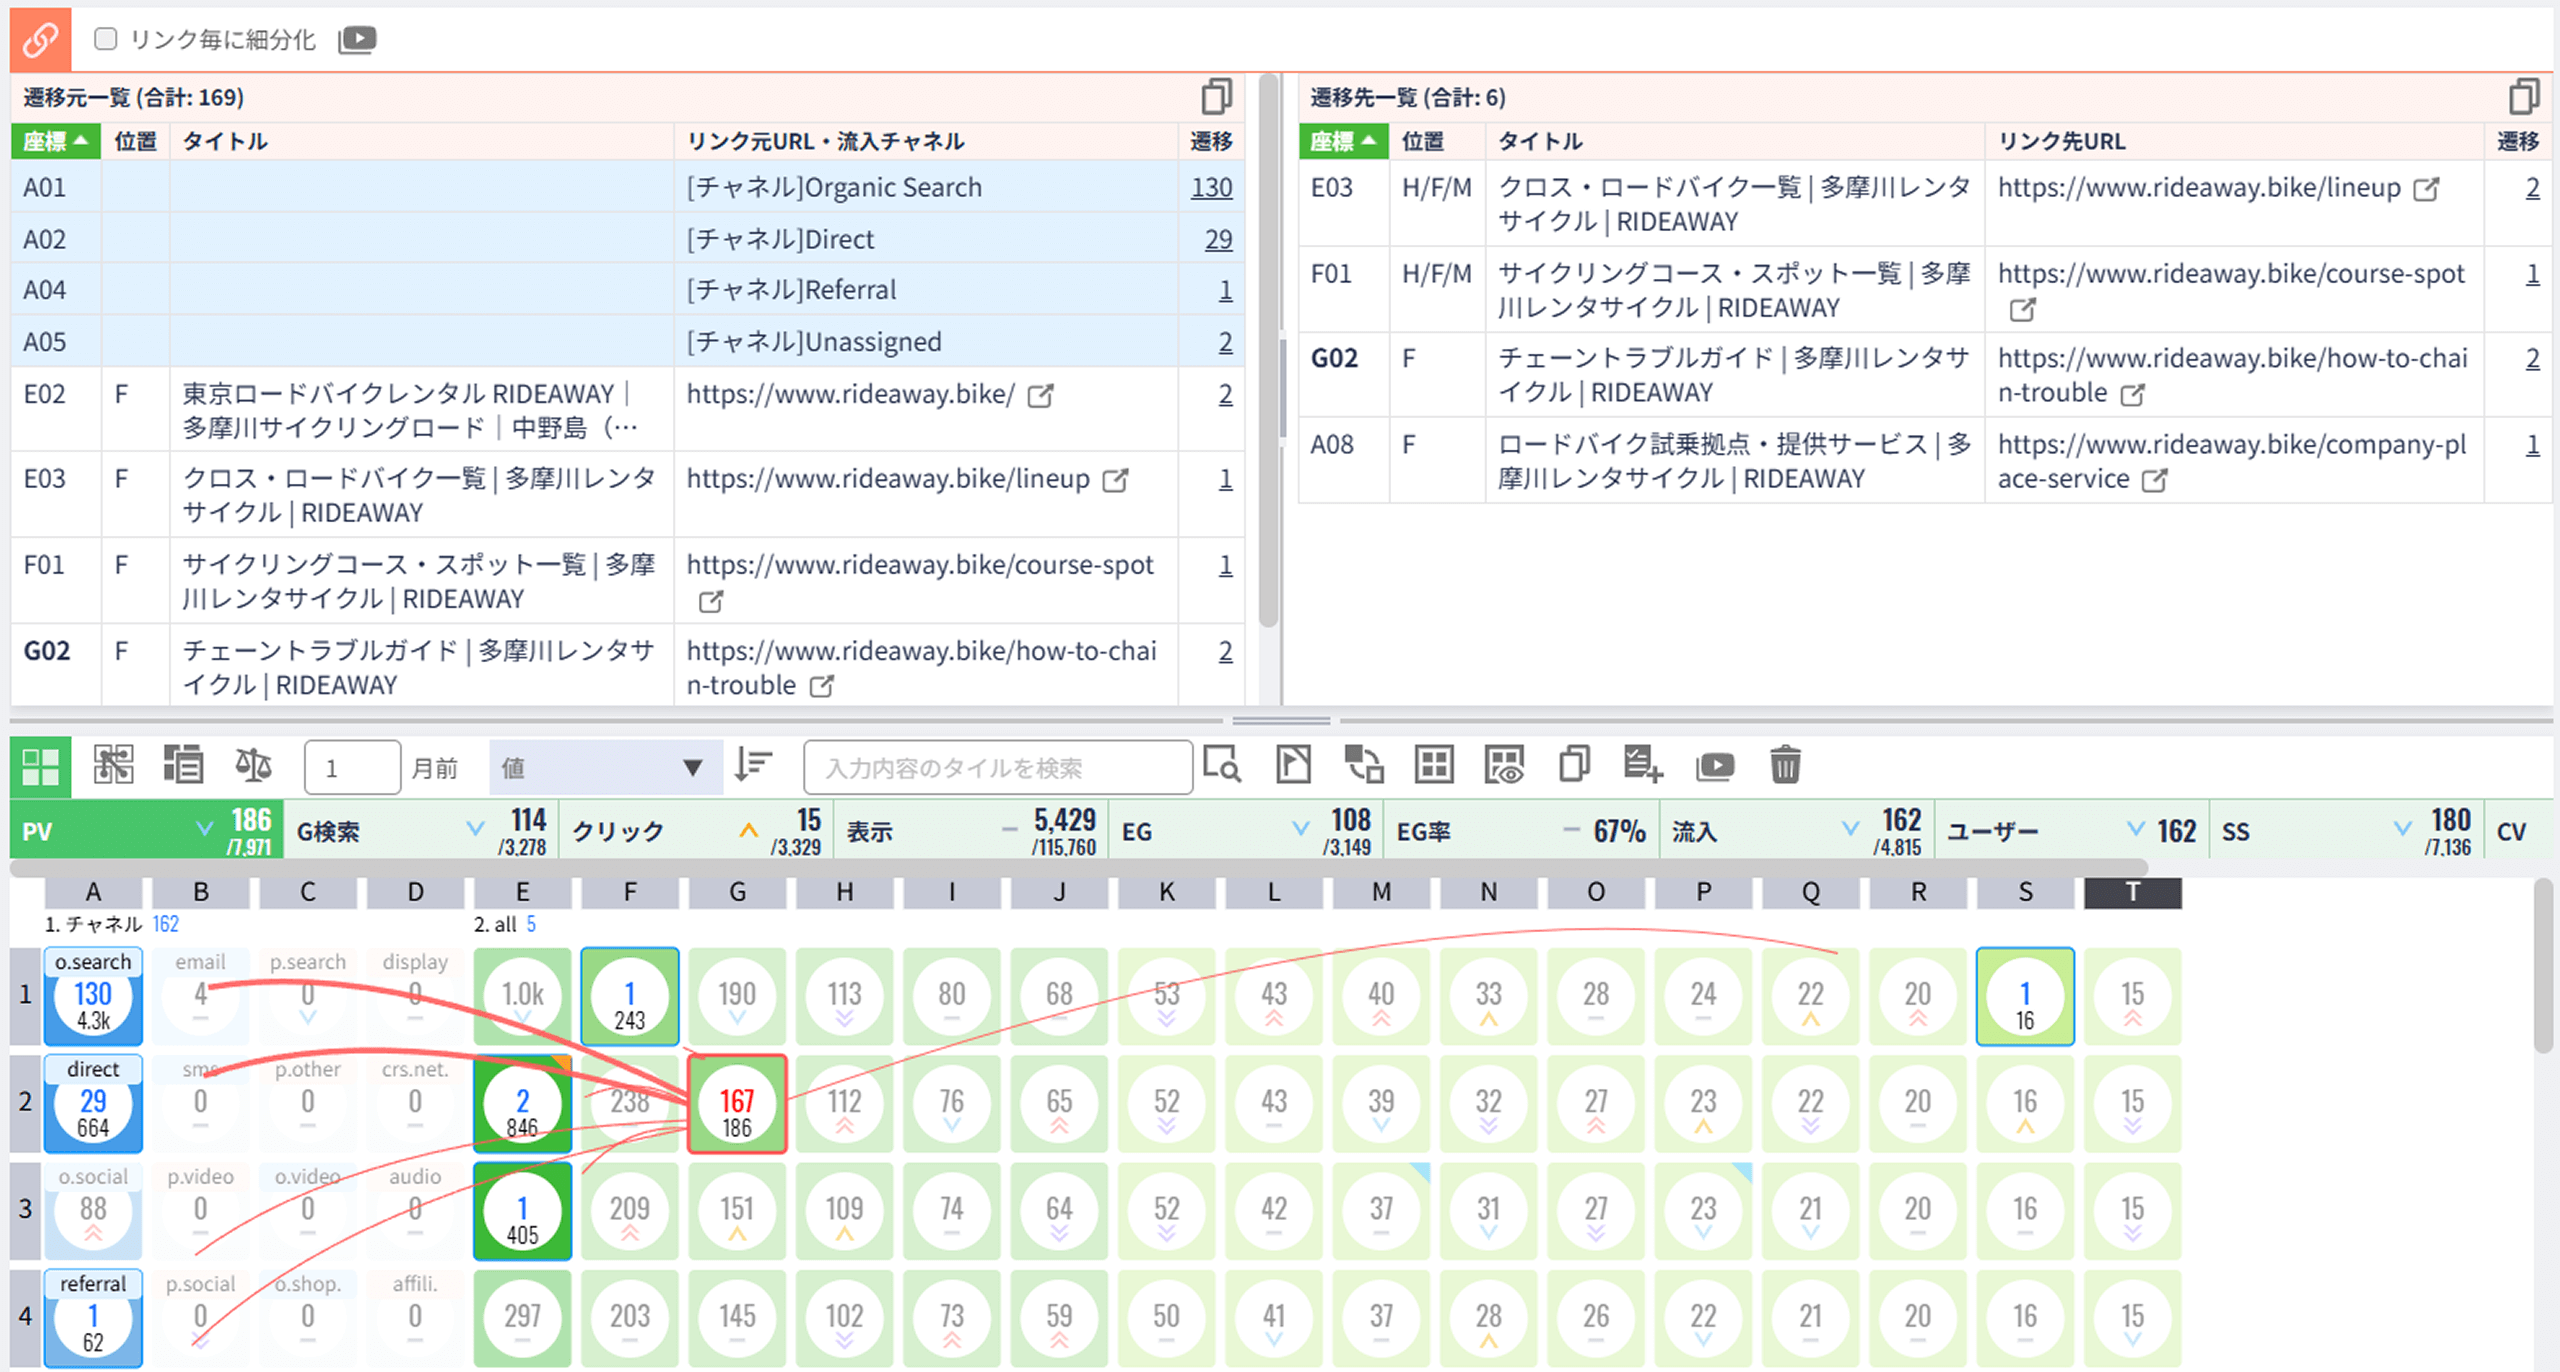This screenshot has width=2560, height=1372.
Task: Open the 値 dropdown selector
Action: (605, 767)
